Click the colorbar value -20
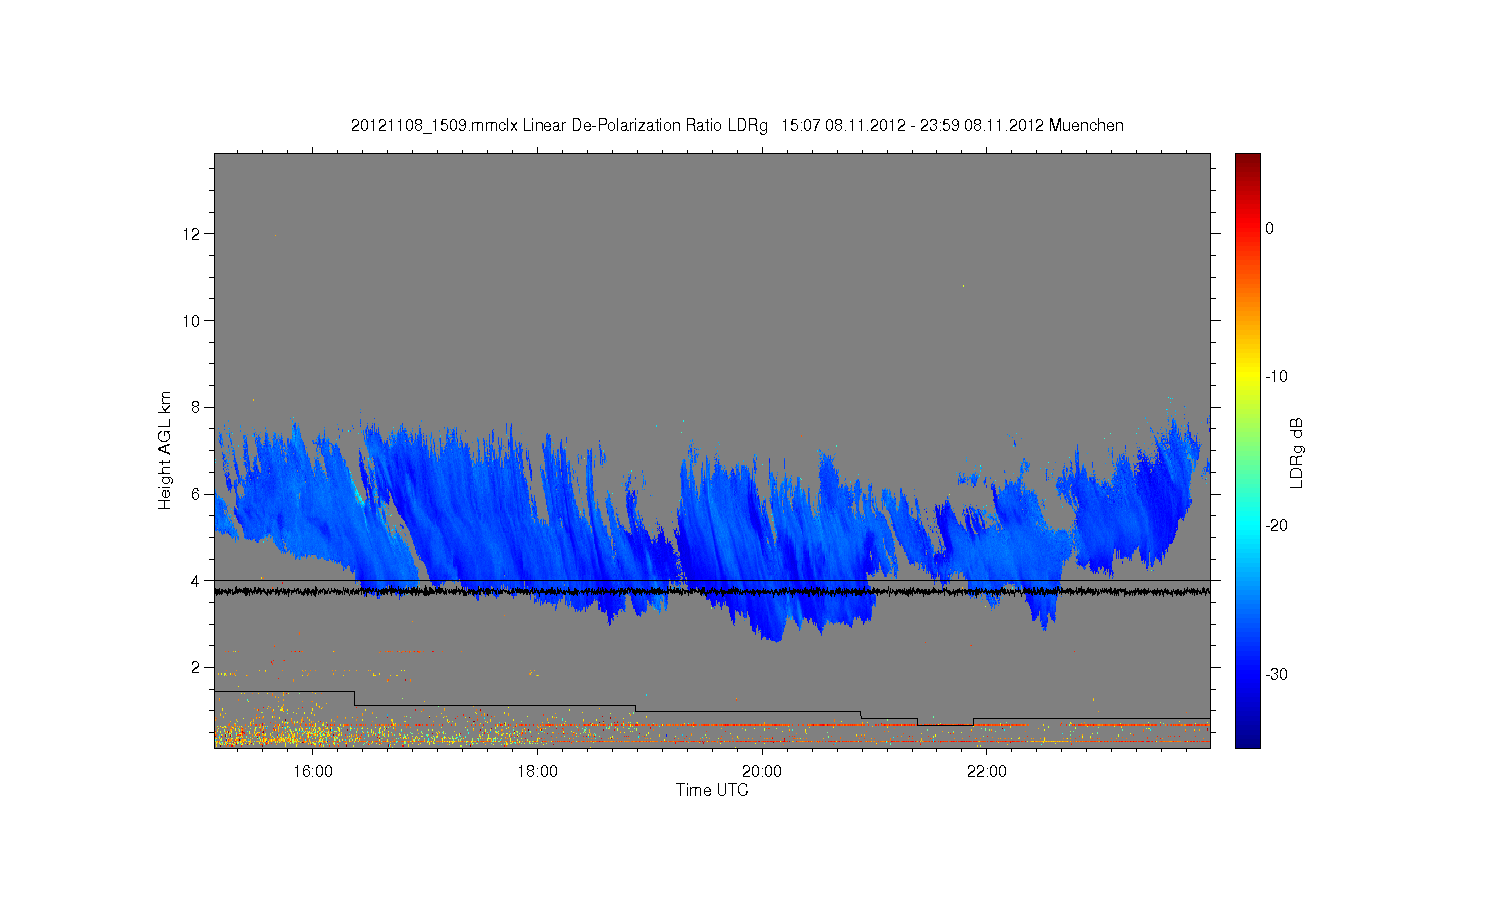 (x=1276, y=526)
